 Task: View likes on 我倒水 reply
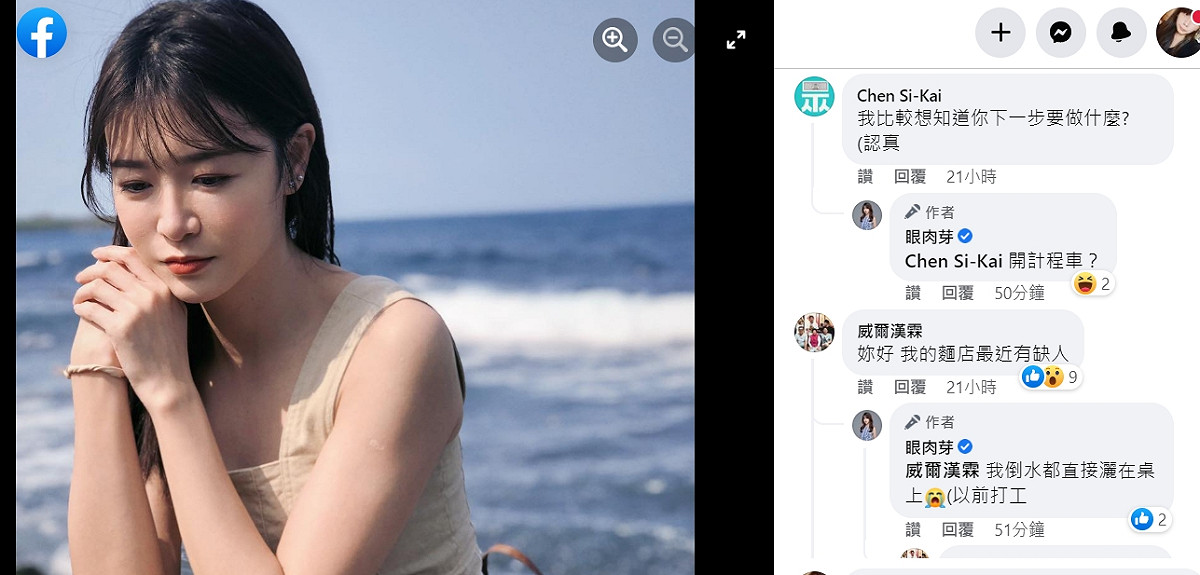pyautogui.click(x=1149, y=519)
